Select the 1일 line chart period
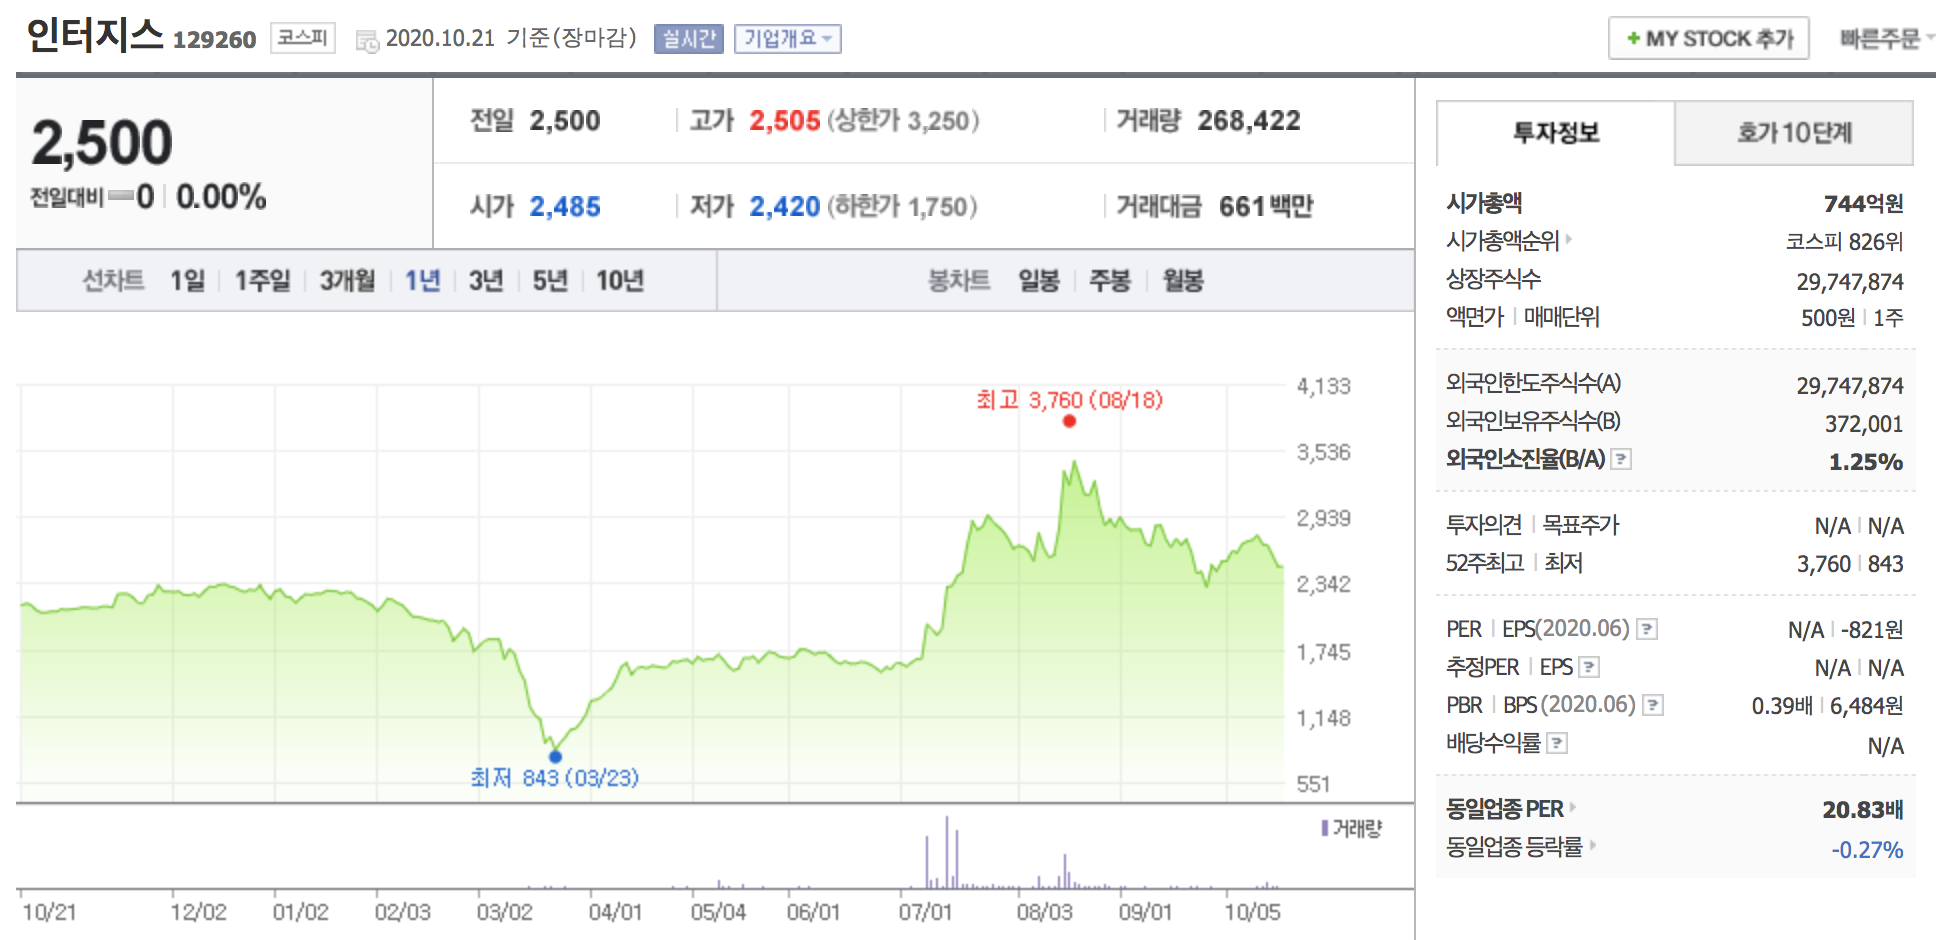1952x940 pixels. [187, 281]
